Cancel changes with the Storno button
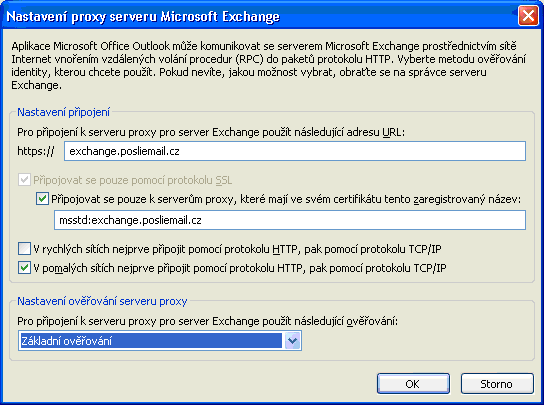544x405 pixels. pos(497,384)
